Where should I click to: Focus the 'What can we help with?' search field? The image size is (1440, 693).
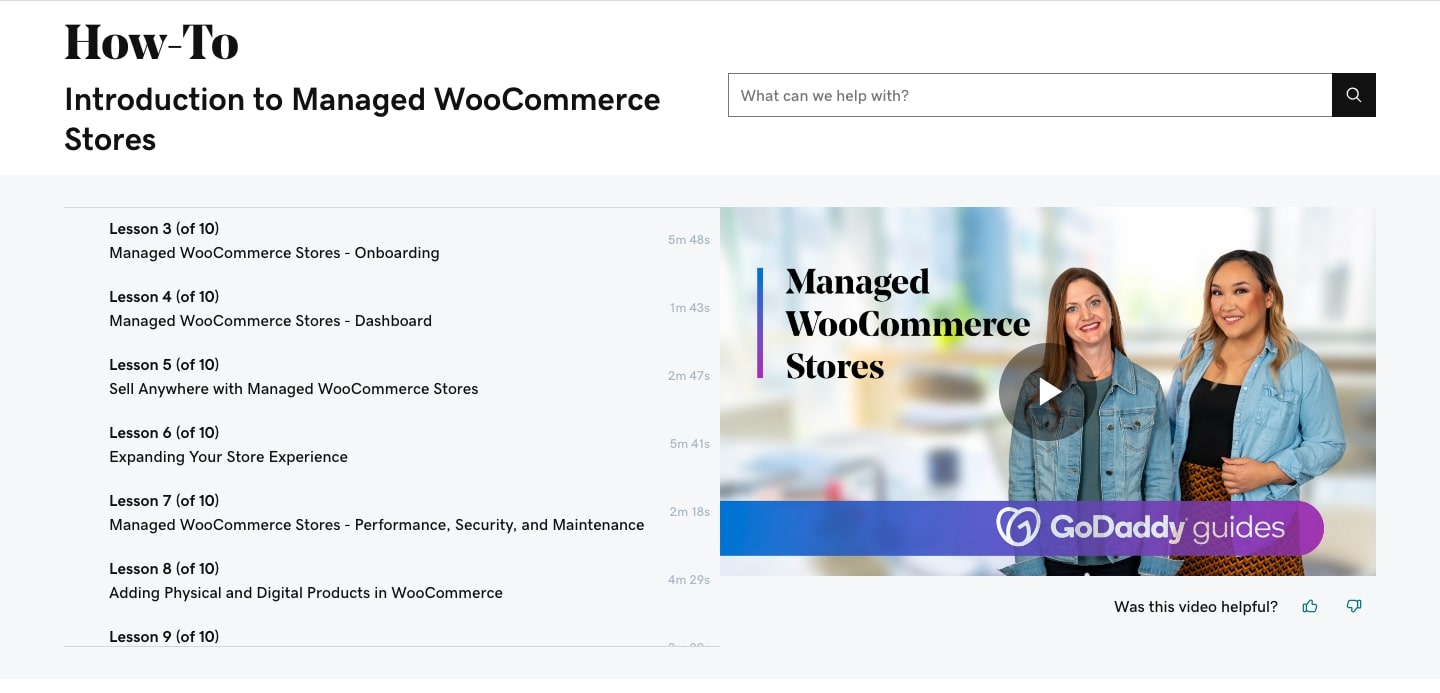click(1030, 95)
